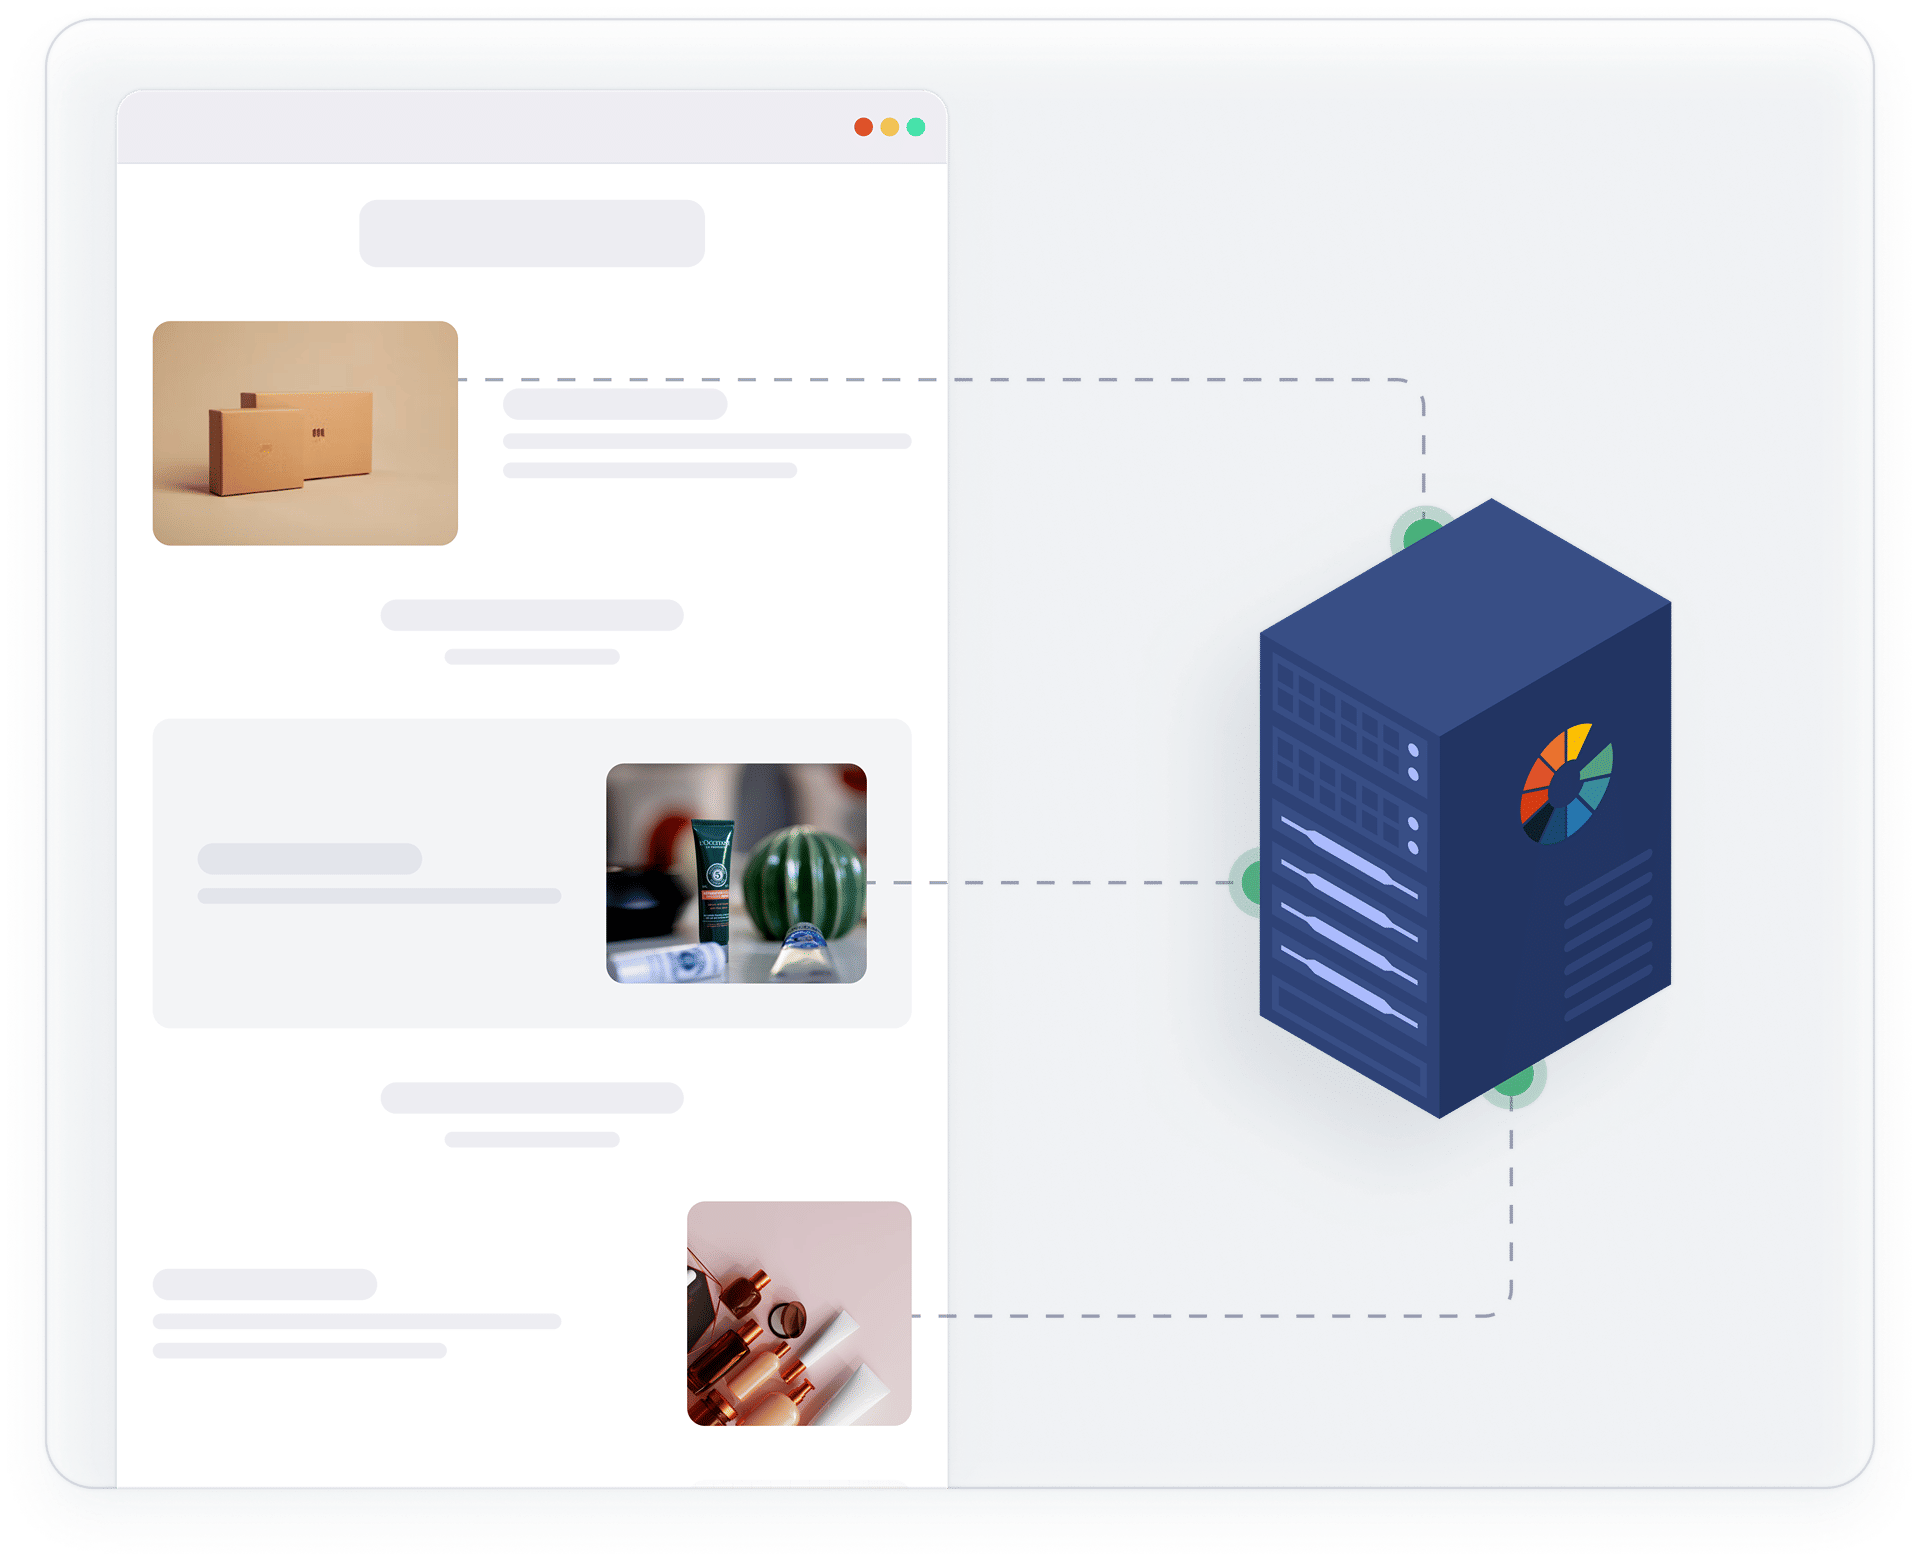The height and width of the screenshot is (1561, 1920).
Task: Open the L'Occitane tube and cactus image
Action: click(x=736, y=873)
